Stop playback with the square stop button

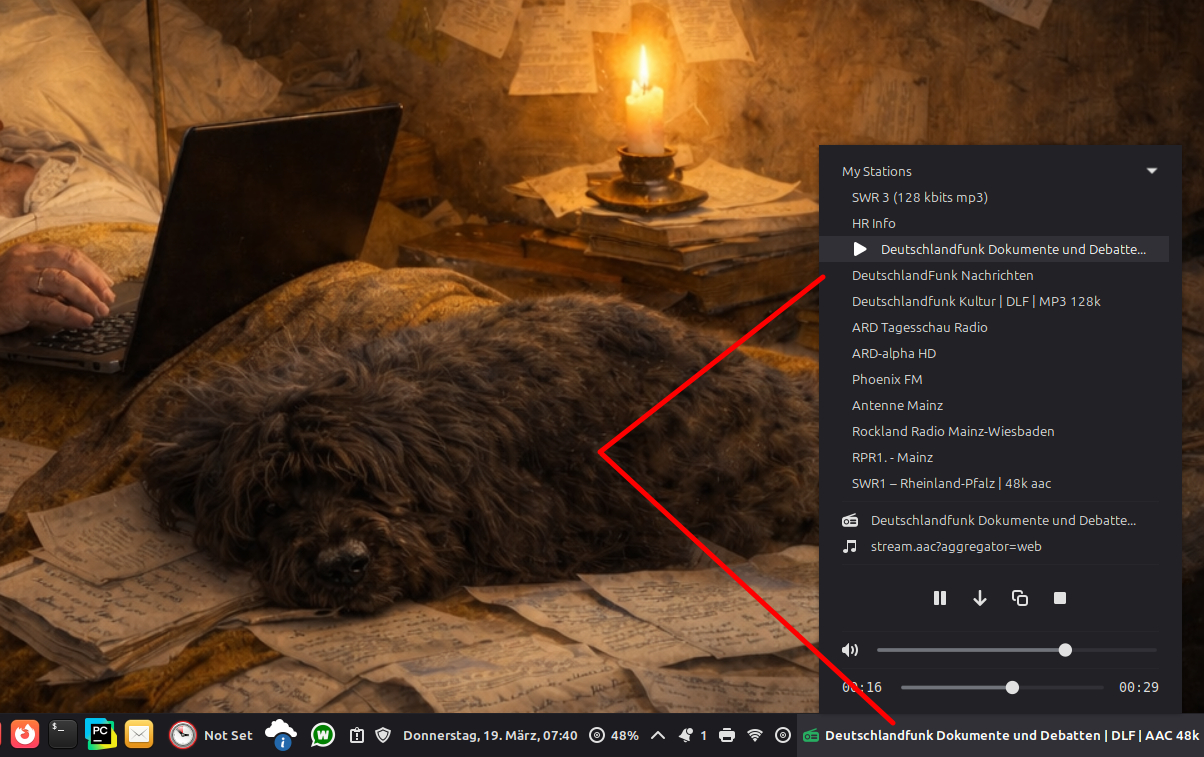[x=1060, y=598]
